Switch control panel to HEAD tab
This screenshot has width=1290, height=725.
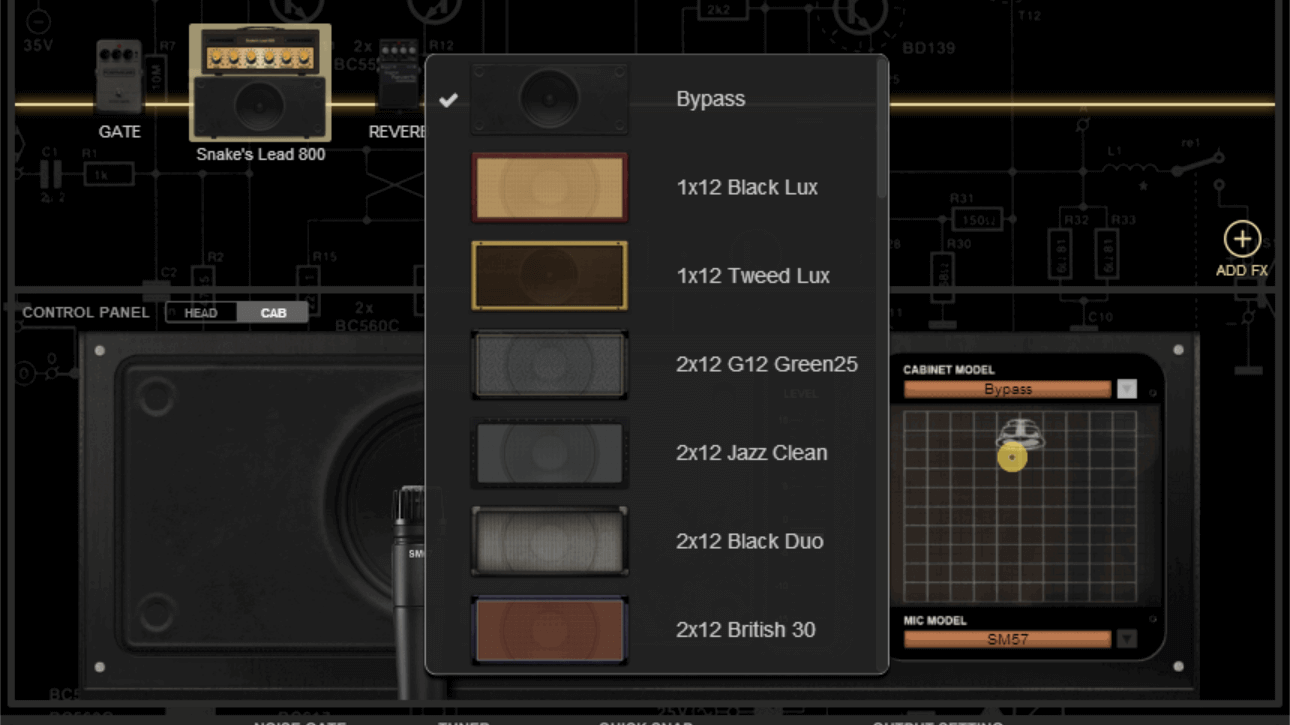point(201,313)
